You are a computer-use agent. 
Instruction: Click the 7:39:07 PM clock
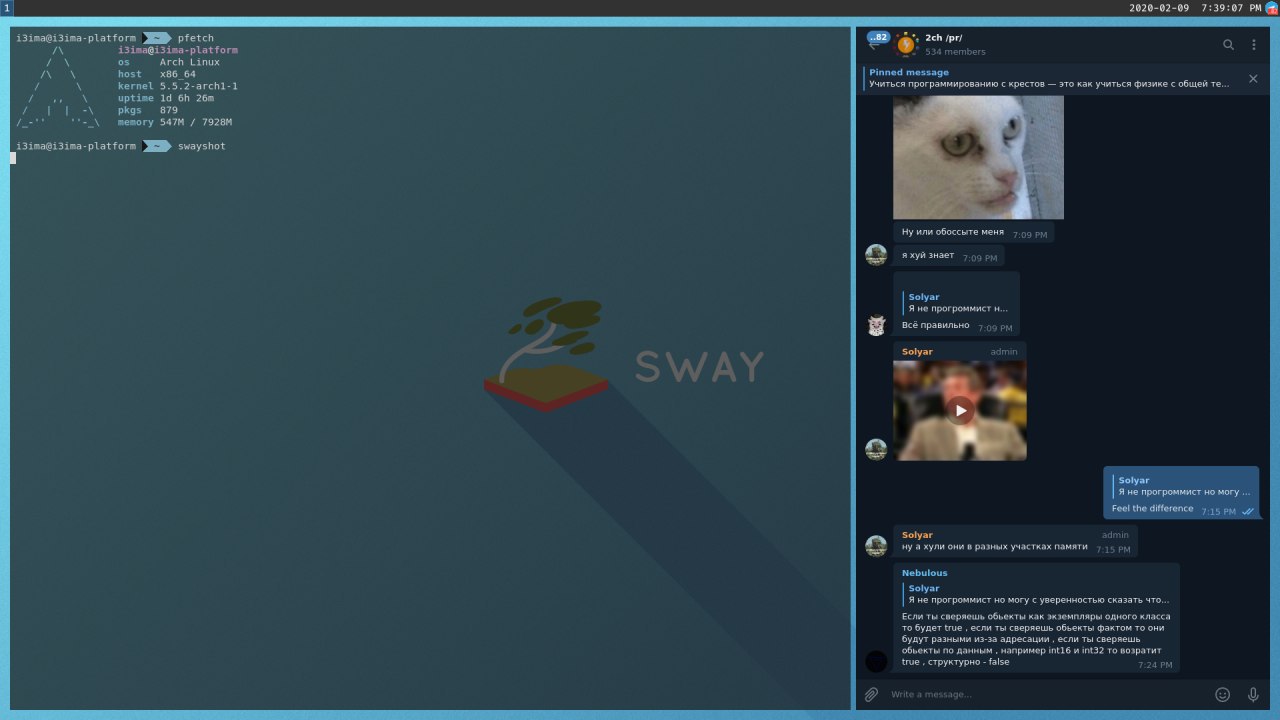pyautogui.click(x=1231, y=8)
